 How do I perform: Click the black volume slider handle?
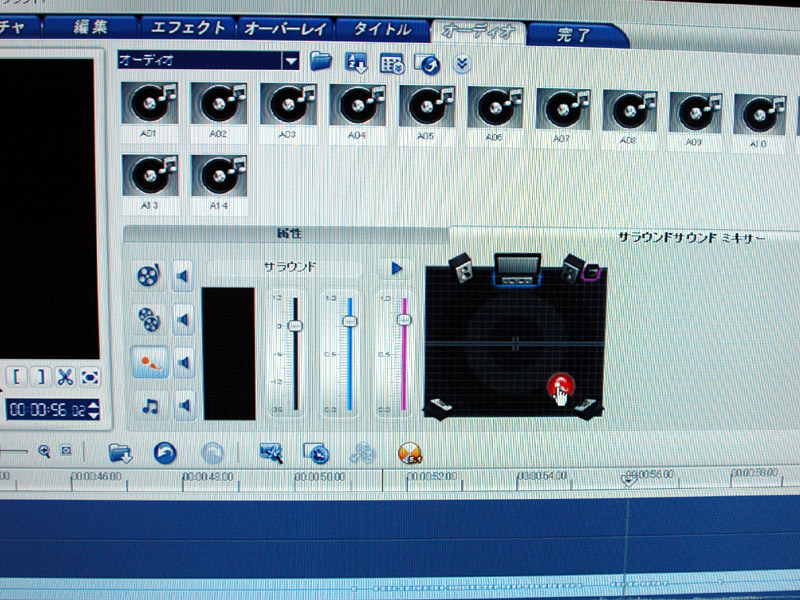pyautogui.click(x=295, y=326)
